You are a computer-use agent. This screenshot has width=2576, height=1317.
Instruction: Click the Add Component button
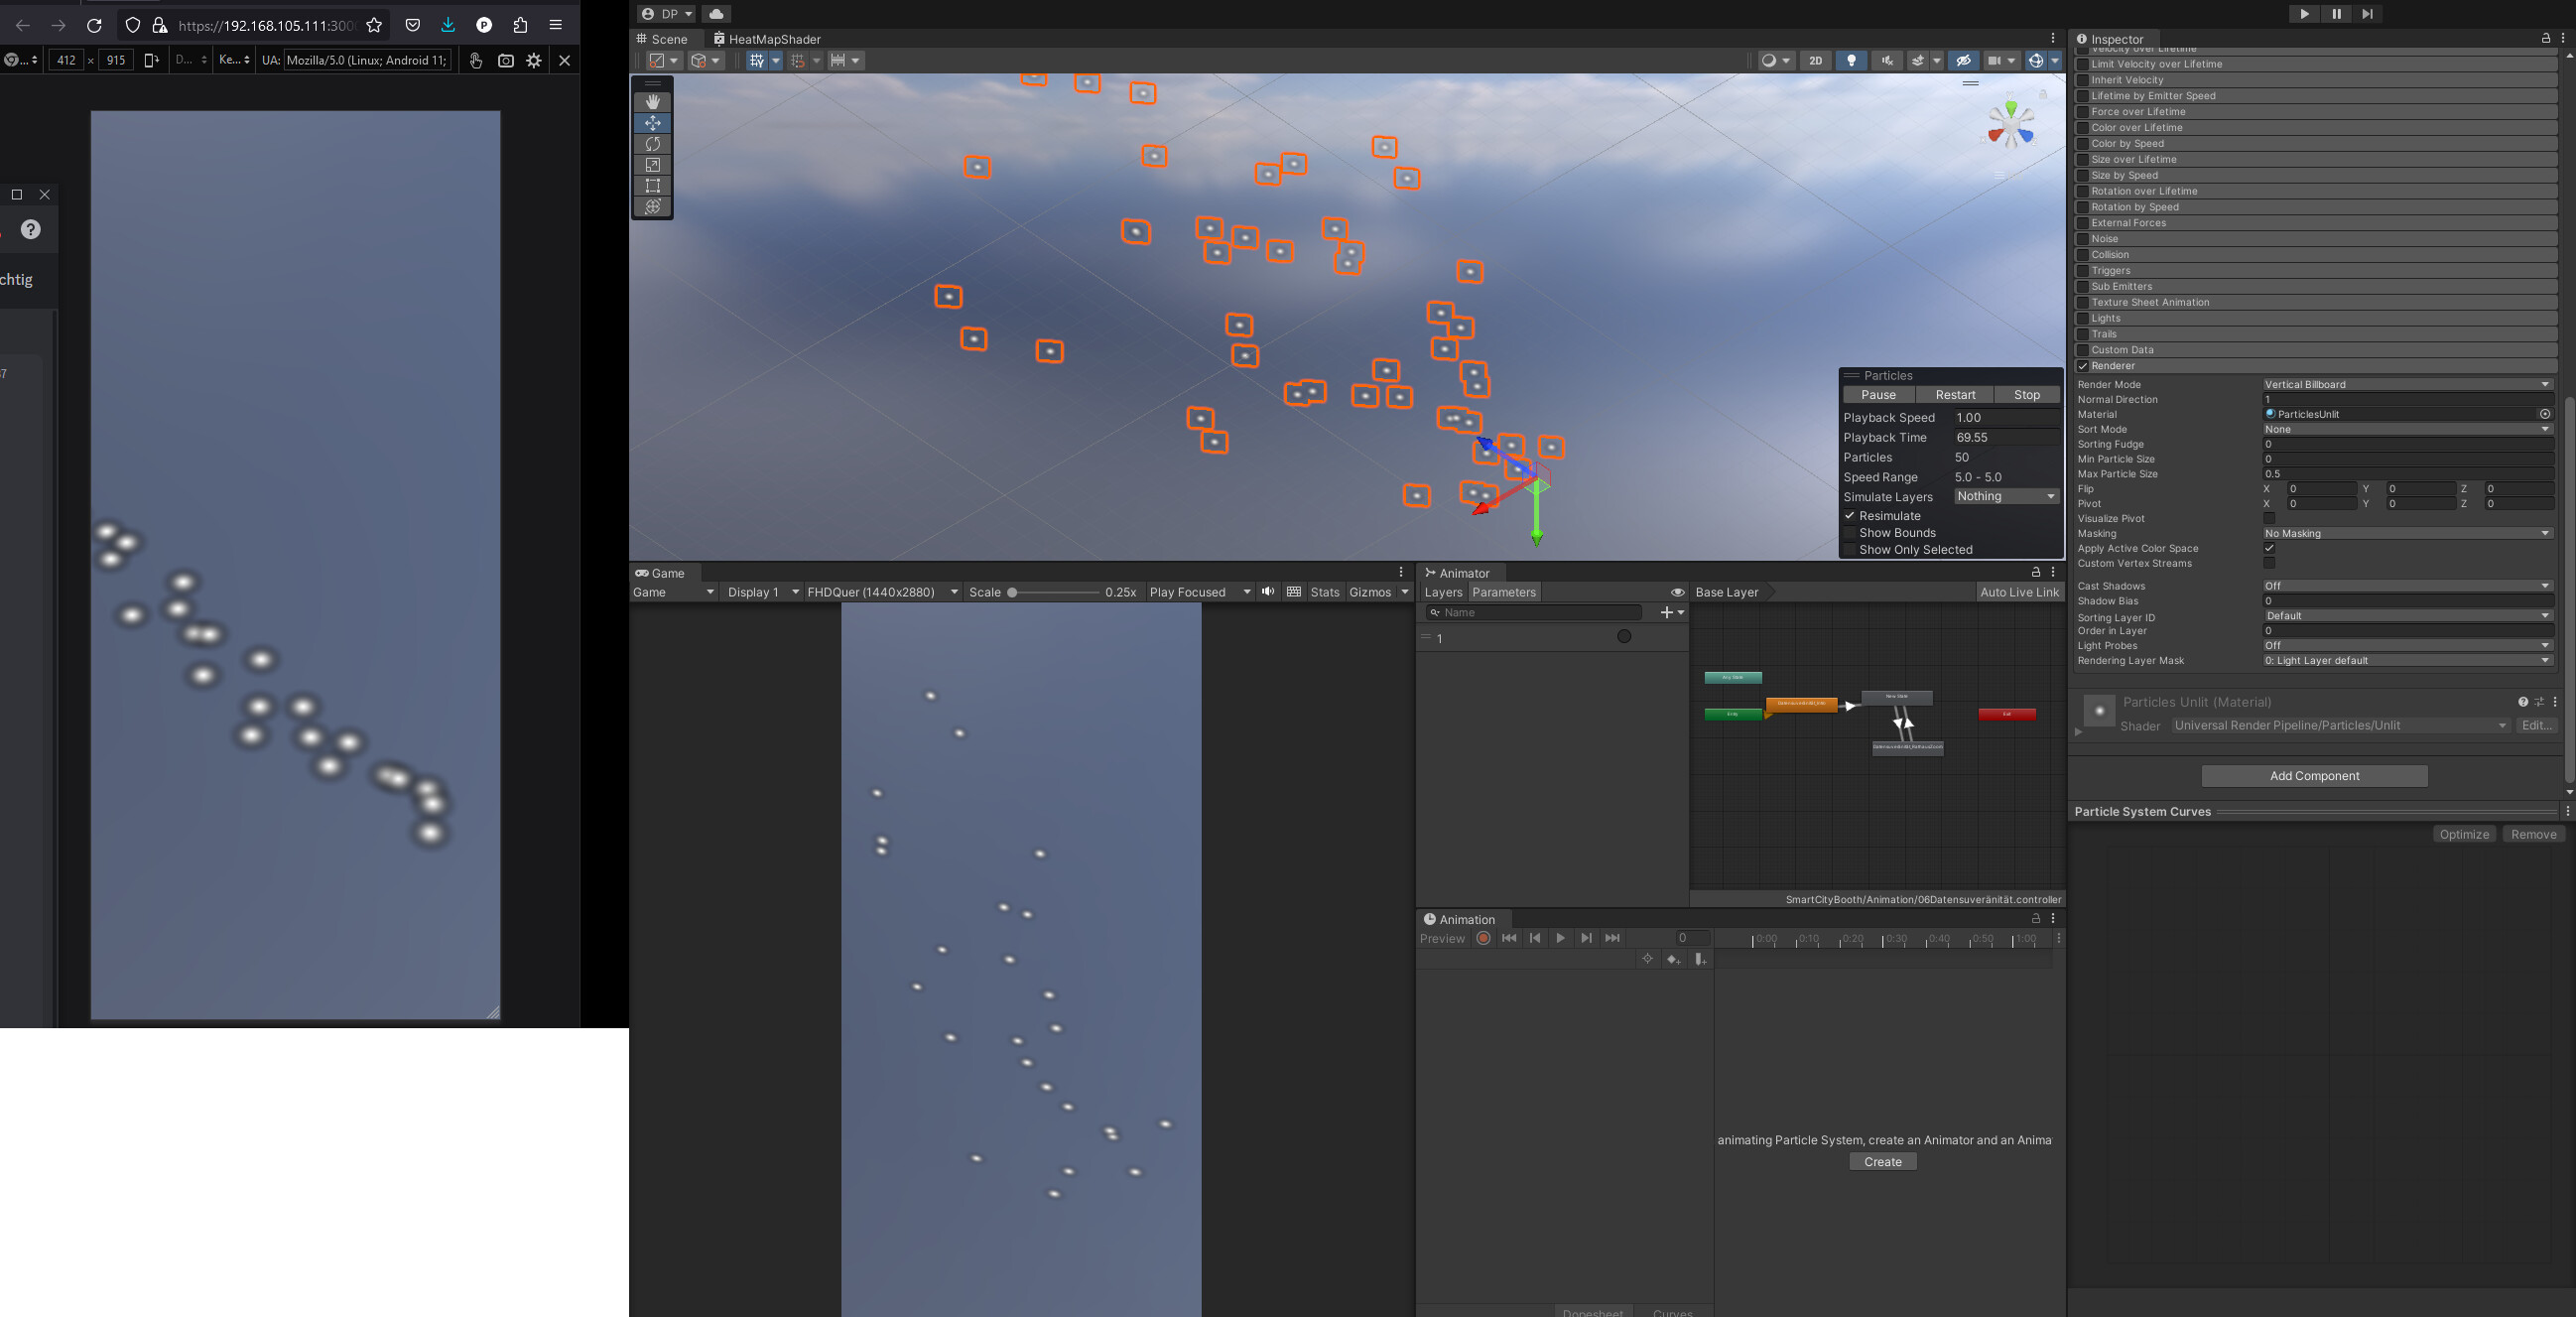tap(2313, 776)
